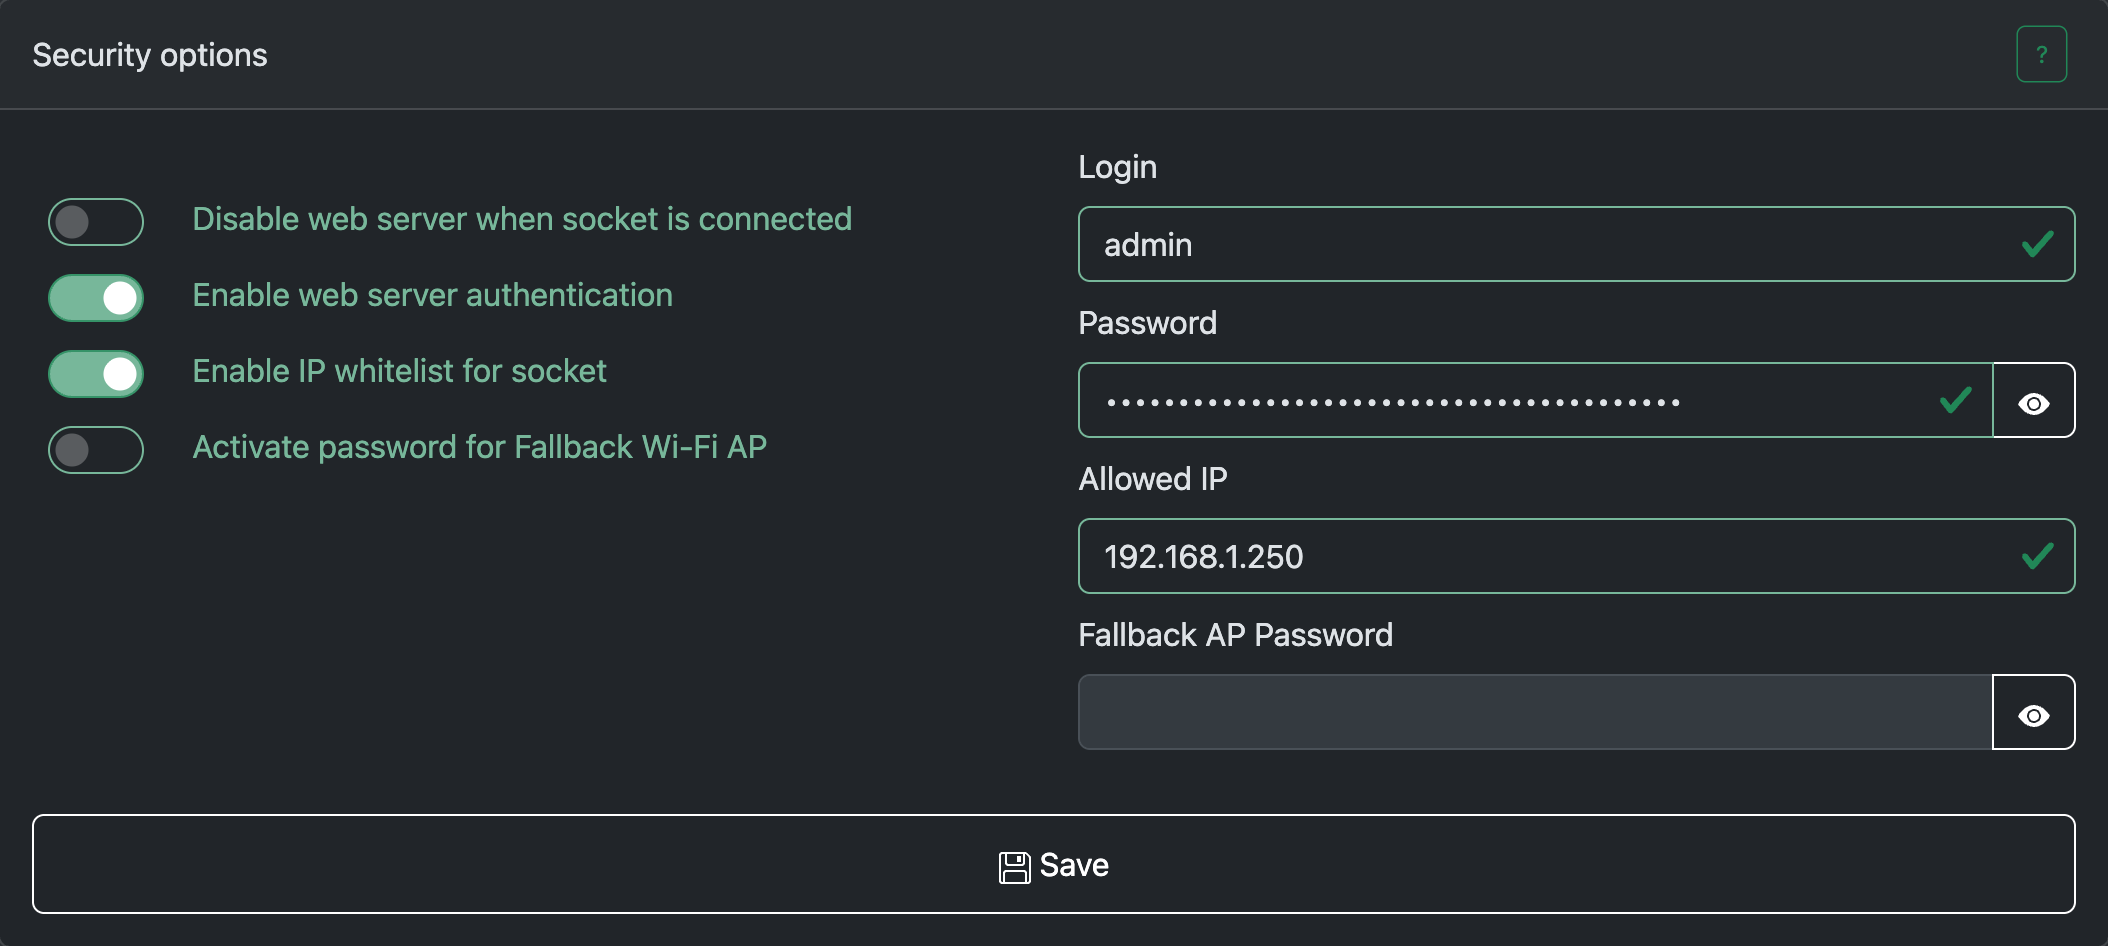Click the Save button
2108x946 pixels.
click(1053, 864)
